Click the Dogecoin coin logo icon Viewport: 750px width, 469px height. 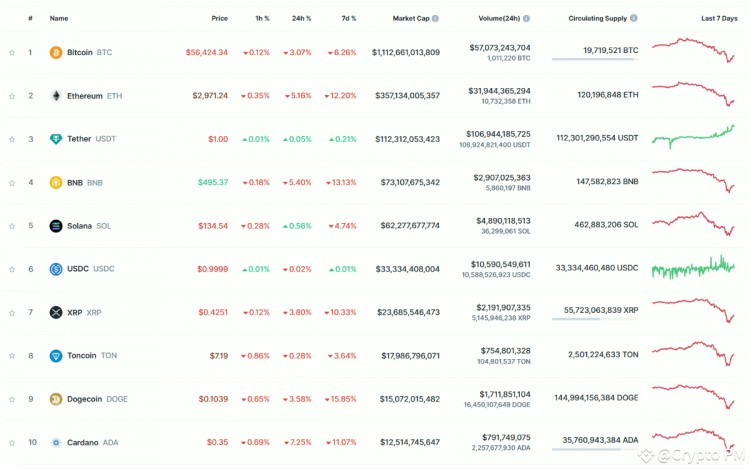click(56, 399)
